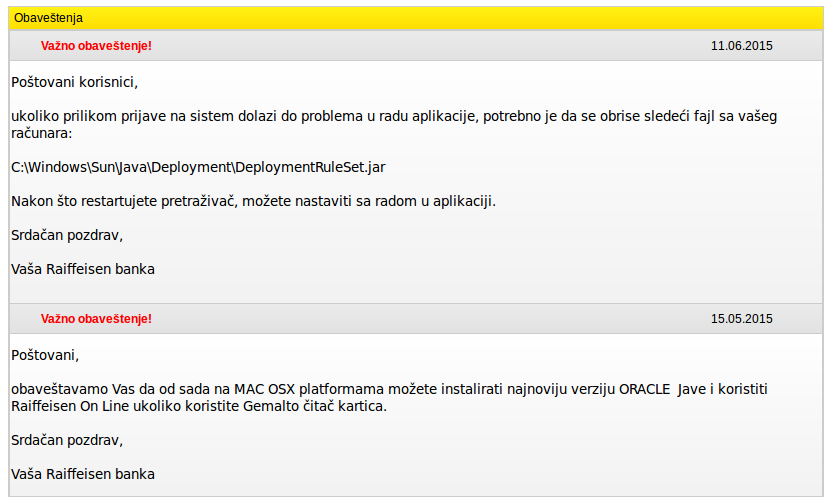
Task: Click 'Vaša Raiffeisen banka' in the 11.06.2015 notice
Action: (x=83, y=269)
